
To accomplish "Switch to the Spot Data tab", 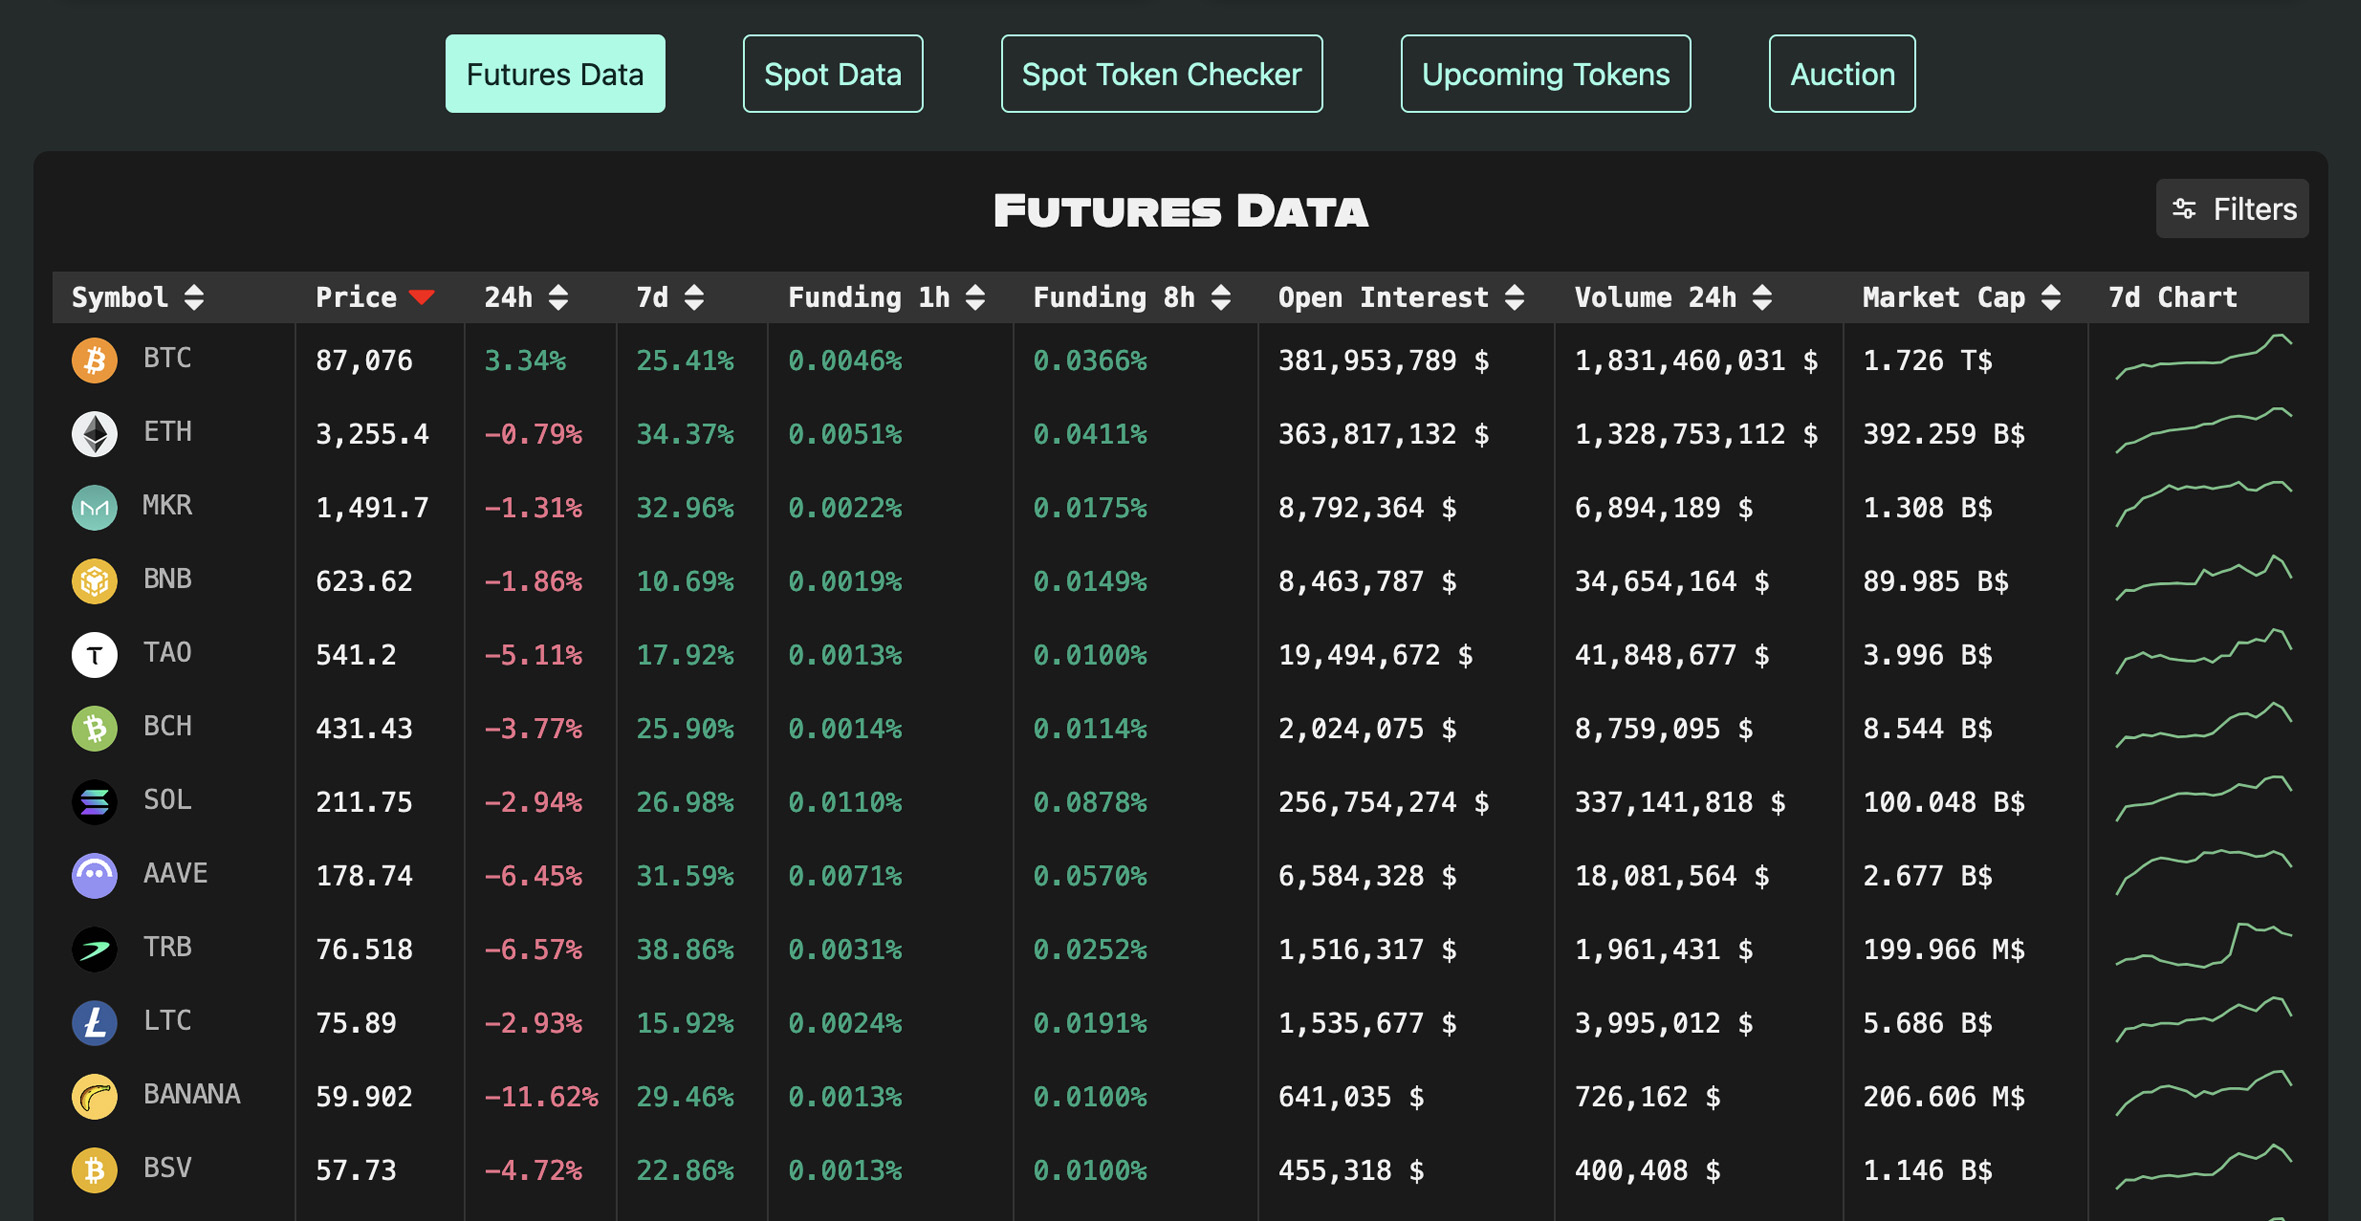I will point(832,73).
